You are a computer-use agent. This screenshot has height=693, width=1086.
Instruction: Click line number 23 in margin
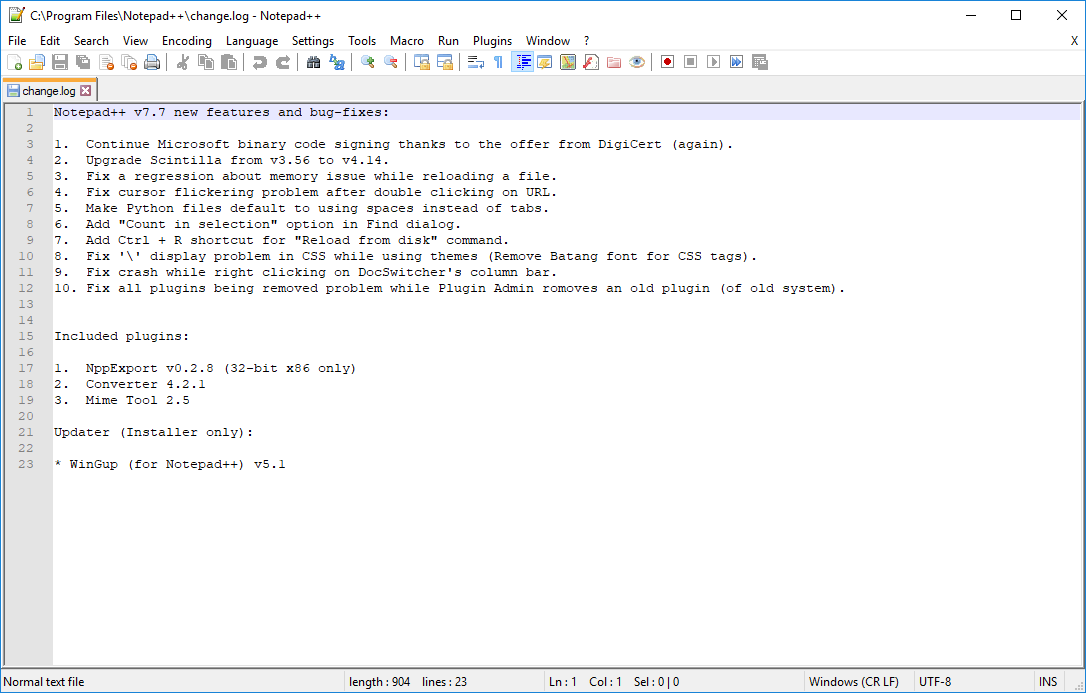(26, 464)
